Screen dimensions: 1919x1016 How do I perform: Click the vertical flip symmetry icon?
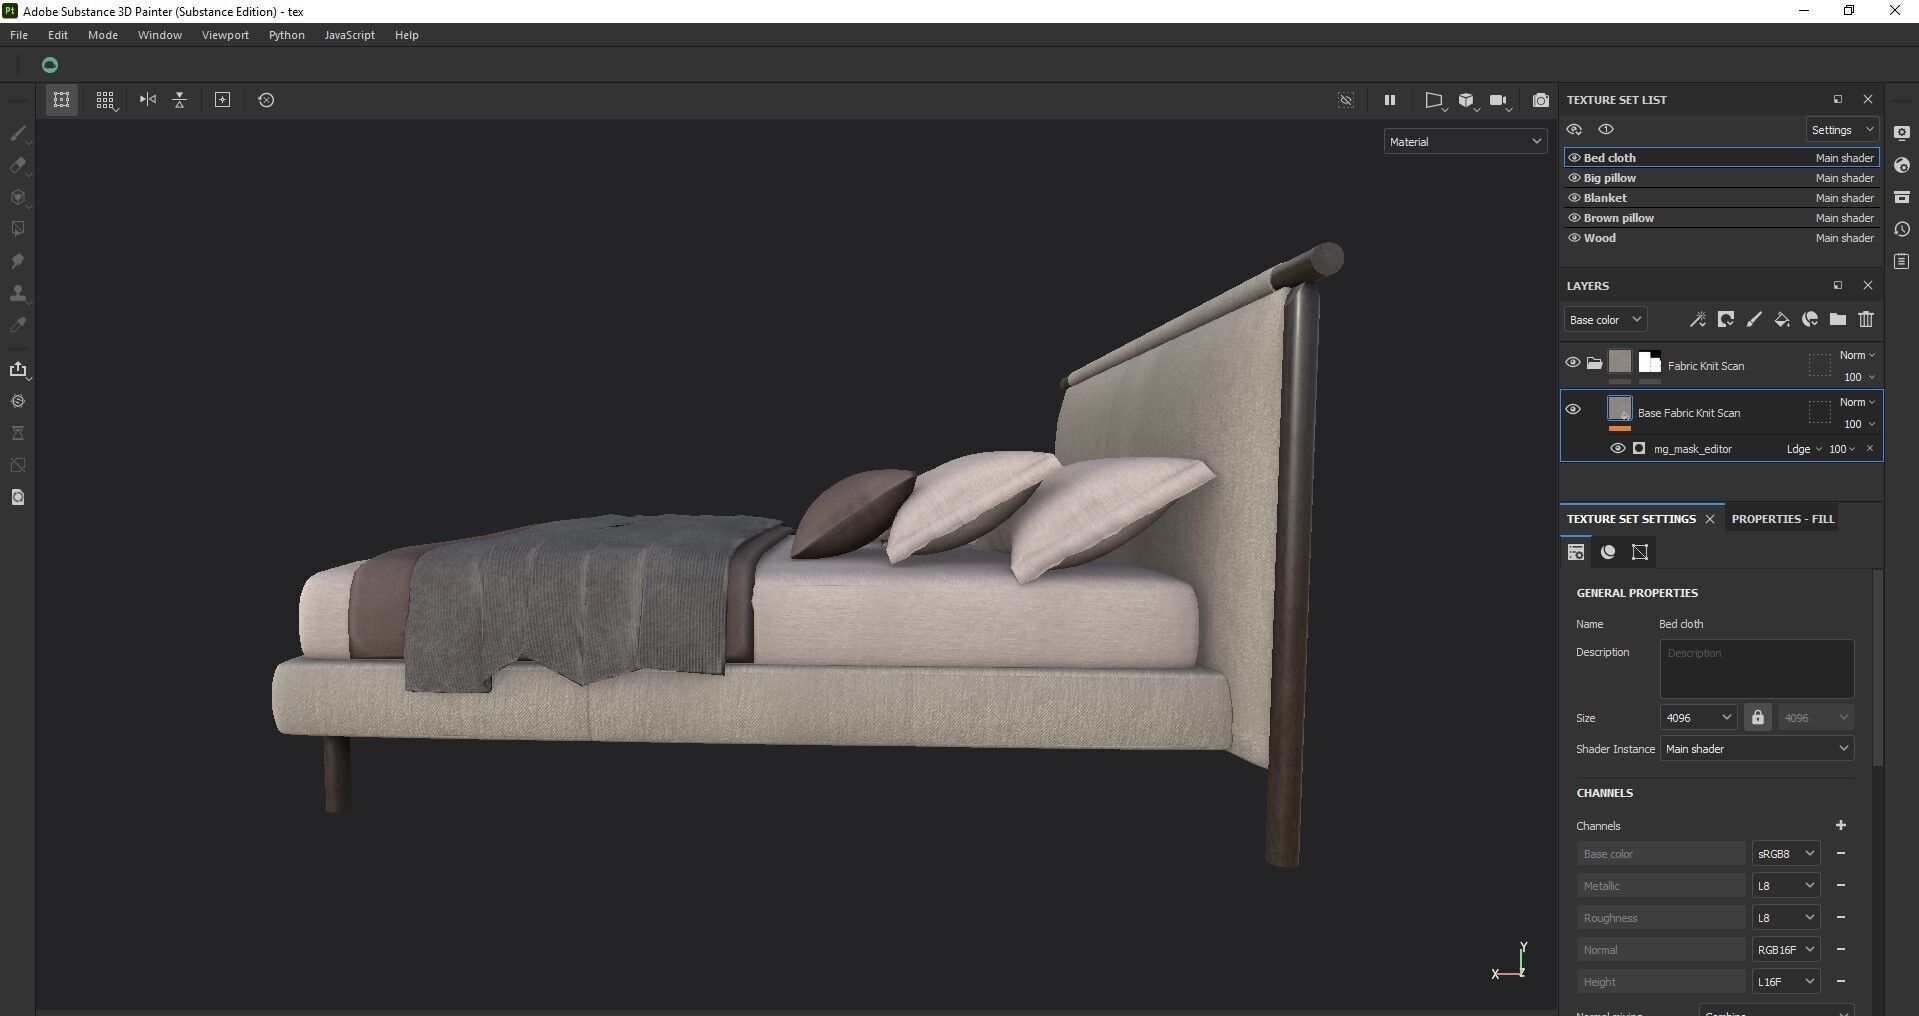pos(180,100)
